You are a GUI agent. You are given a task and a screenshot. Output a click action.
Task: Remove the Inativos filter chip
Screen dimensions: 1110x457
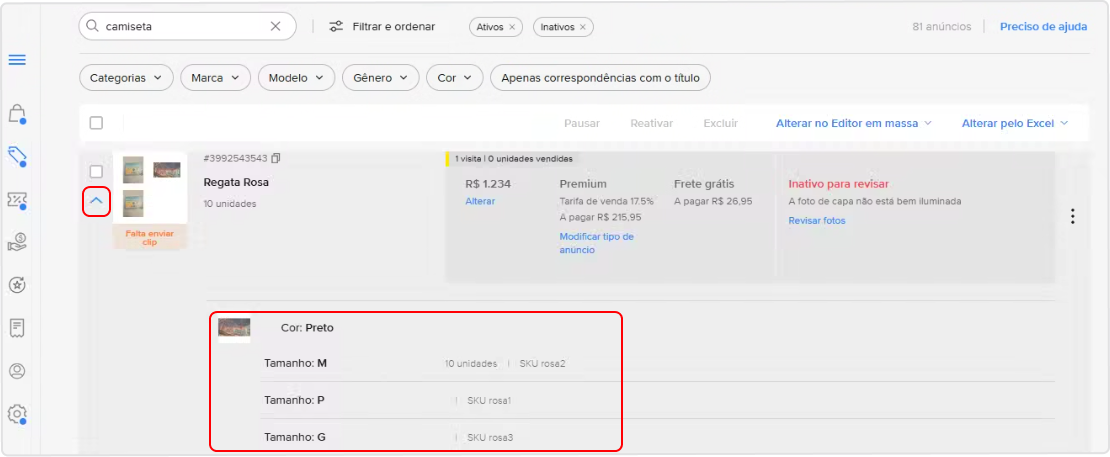[x=583, y=27]
